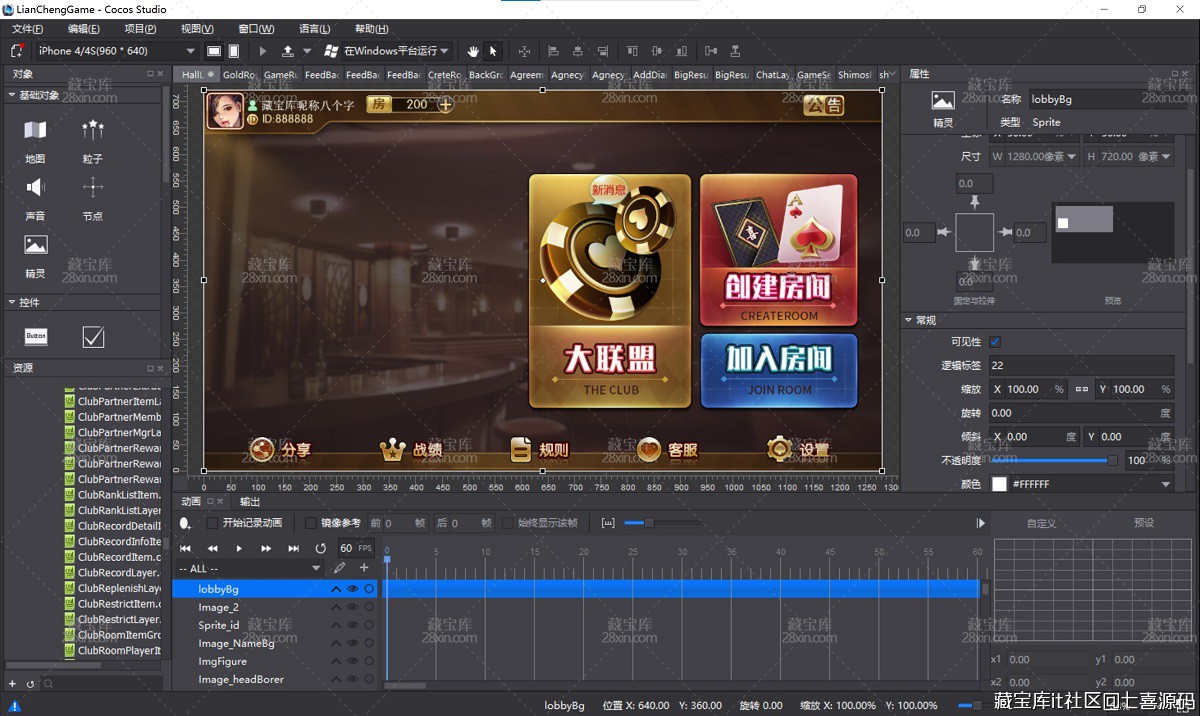This screenshot has height=716, width=1200.
Task: Add the Particle (粒子) object
Action: 93,131
